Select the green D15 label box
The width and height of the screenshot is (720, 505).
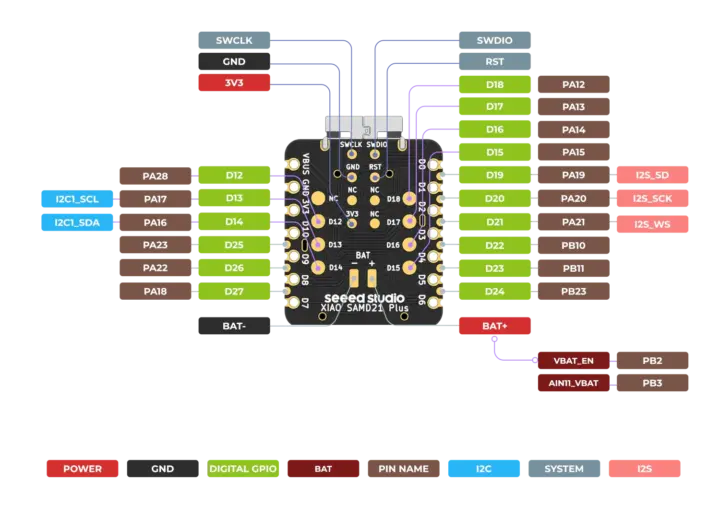pyautogui.click(x=495, y=152)
